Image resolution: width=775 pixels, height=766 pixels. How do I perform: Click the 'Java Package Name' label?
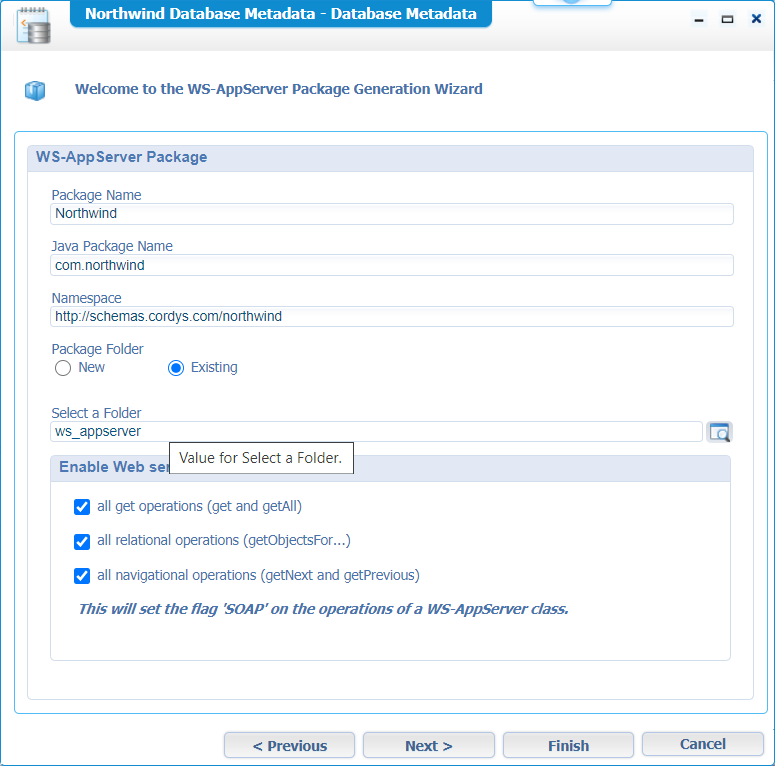coord(112,246)
